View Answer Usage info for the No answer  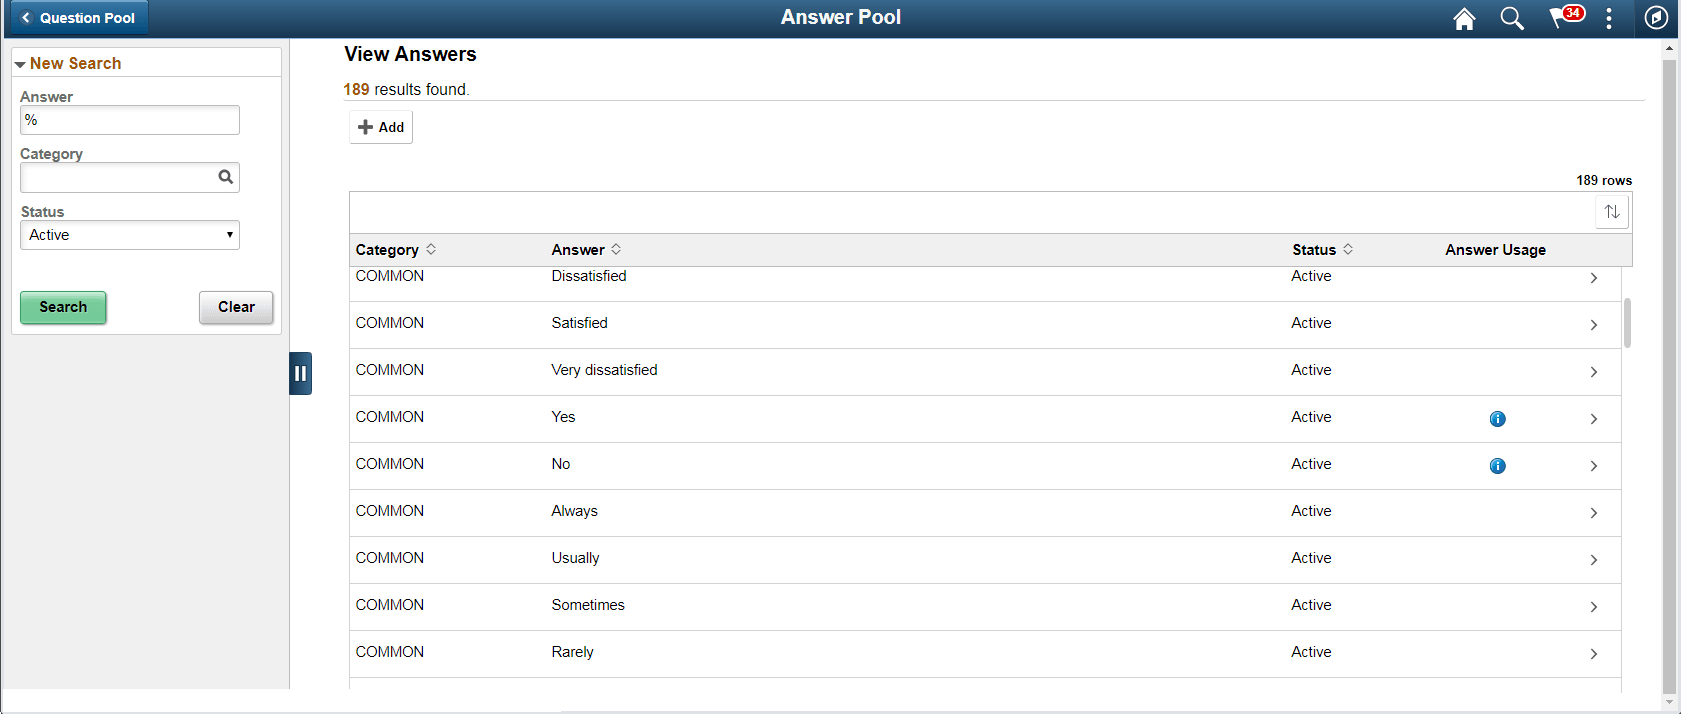click(1497, 465)
